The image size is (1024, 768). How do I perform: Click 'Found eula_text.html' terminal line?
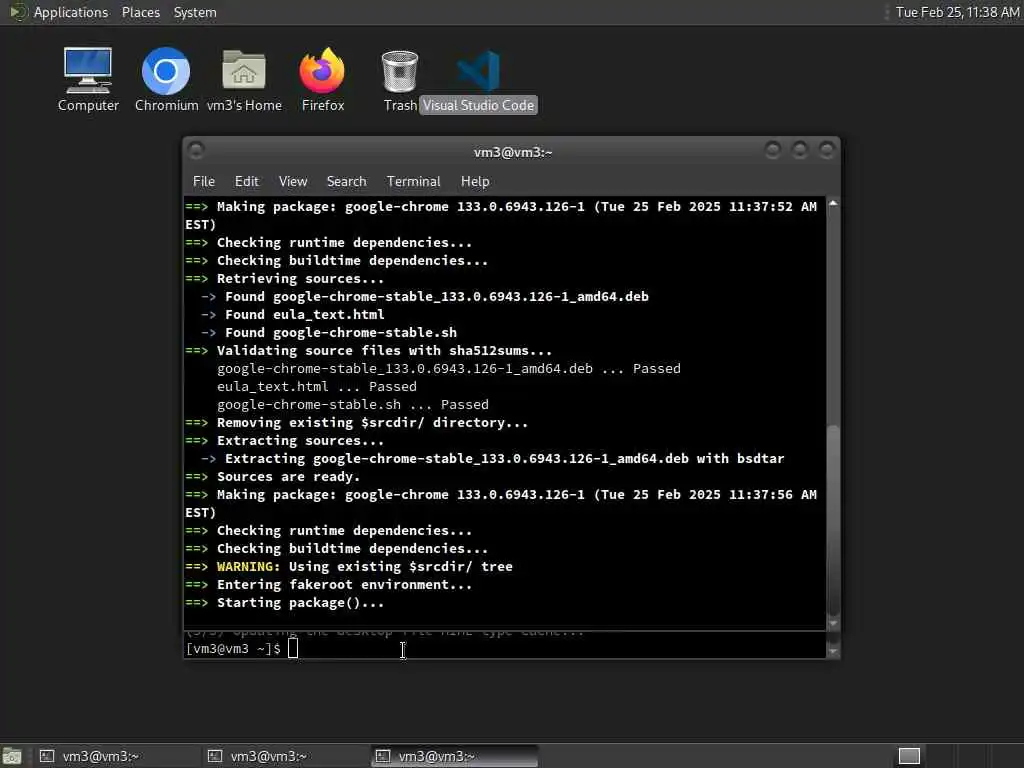(304, 315)
